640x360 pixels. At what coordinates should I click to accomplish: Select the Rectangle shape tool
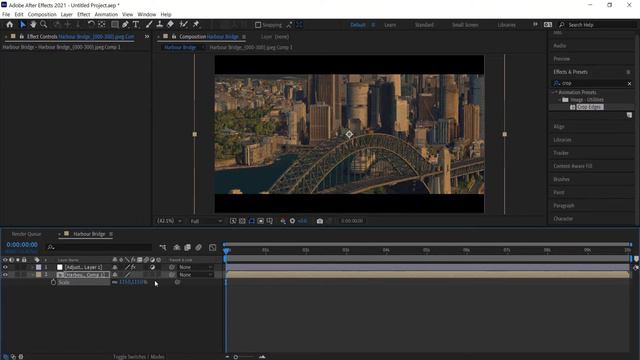tap(115, 24)
